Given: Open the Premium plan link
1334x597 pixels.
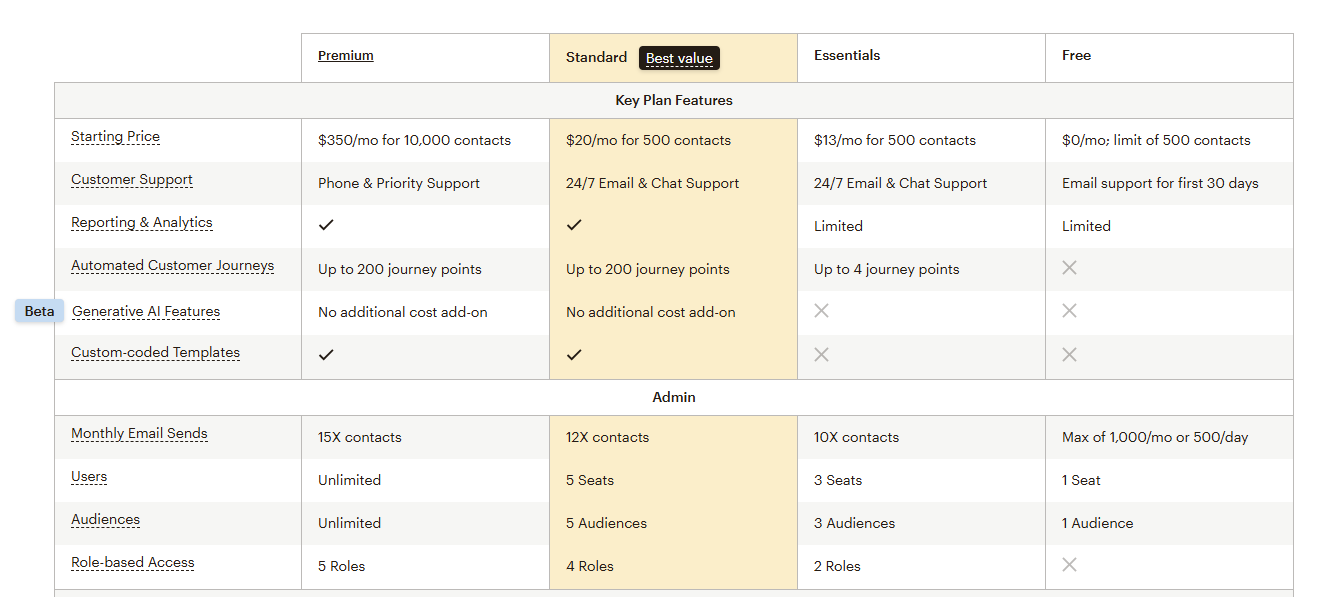Looking at the screenshot, I should (x=345, y=55).
